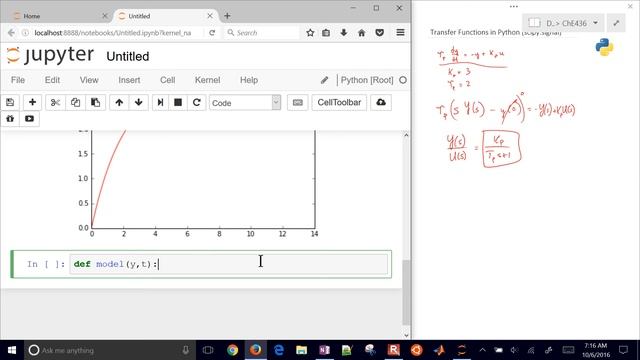Open the Cell menu
The width and height of the screenshot is (640, 360).
(x=167, y=80)
